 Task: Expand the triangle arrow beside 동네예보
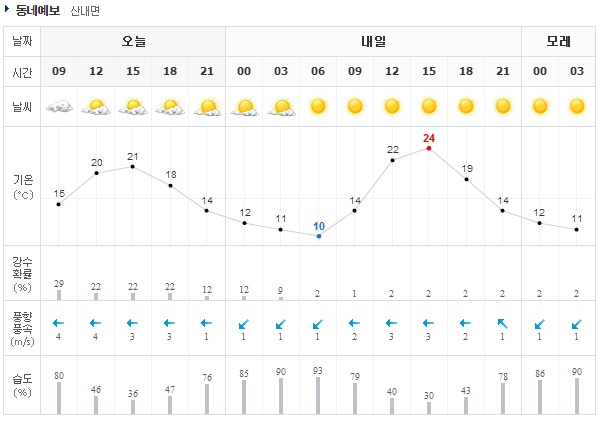7,10
